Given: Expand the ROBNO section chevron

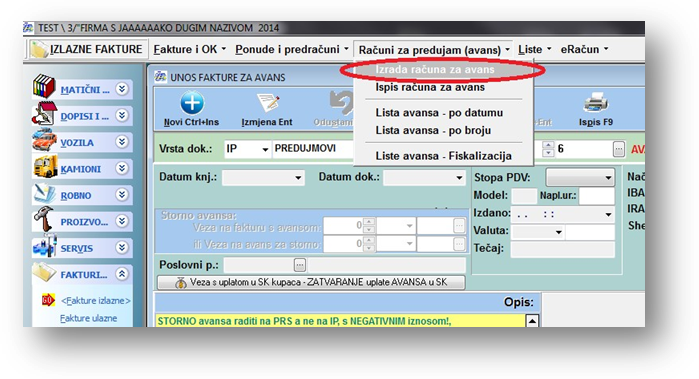Looking at the screenshot, I should [122, 194].
